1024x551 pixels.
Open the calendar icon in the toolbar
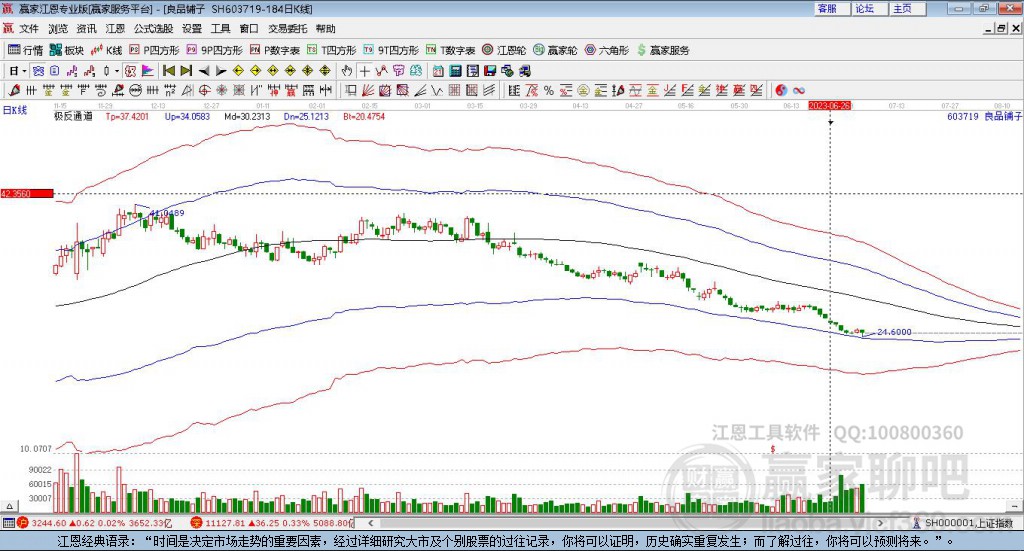(x=438, y=71)
